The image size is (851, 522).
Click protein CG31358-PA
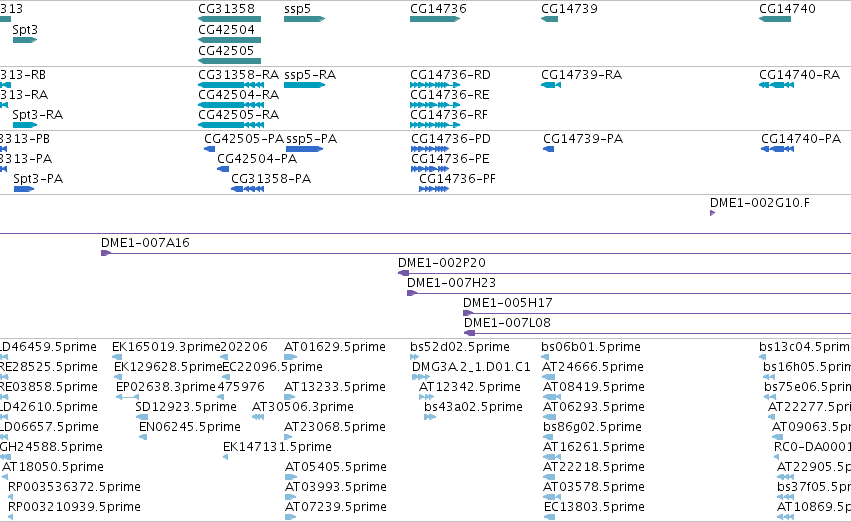271,179
